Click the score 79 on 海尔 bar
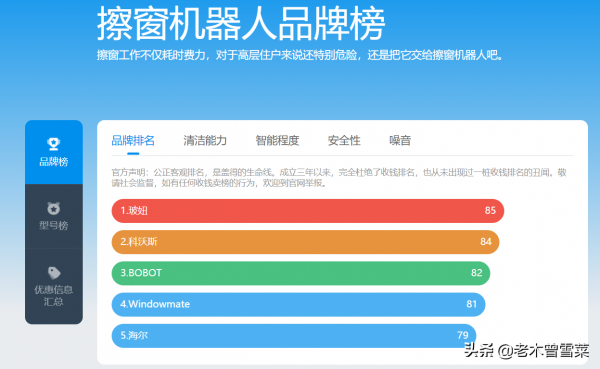Screen dimensions: 600x369 click(463, 335)
